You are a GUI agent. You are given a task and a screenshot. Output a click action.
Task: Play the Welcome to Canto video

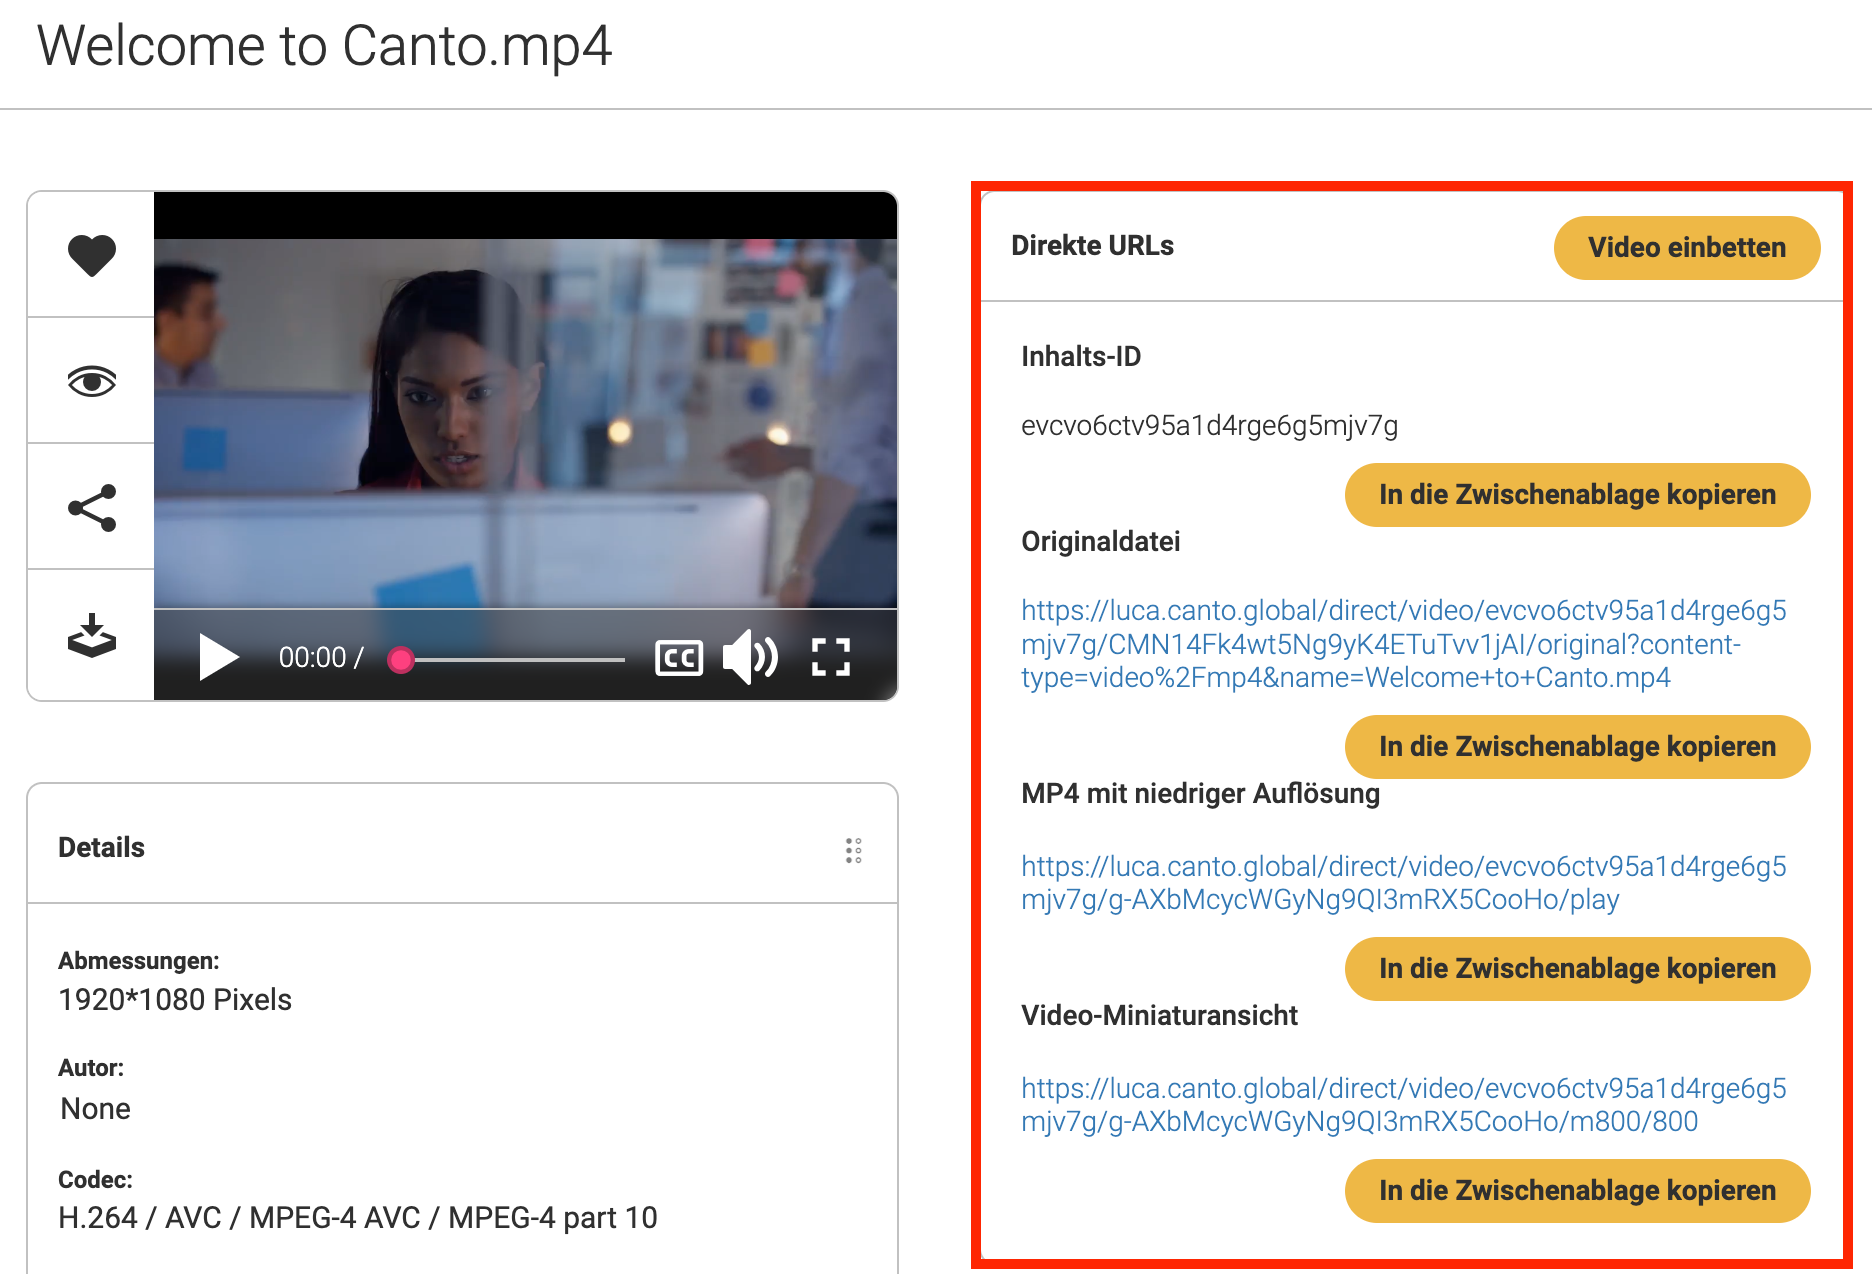point(218,657)
